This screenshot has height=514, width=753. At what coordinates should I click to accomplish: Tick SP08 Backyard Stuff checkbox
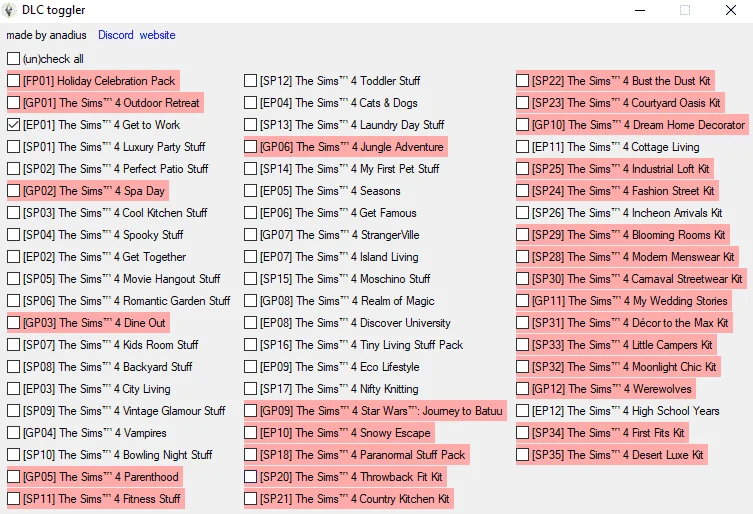point(13,367)
